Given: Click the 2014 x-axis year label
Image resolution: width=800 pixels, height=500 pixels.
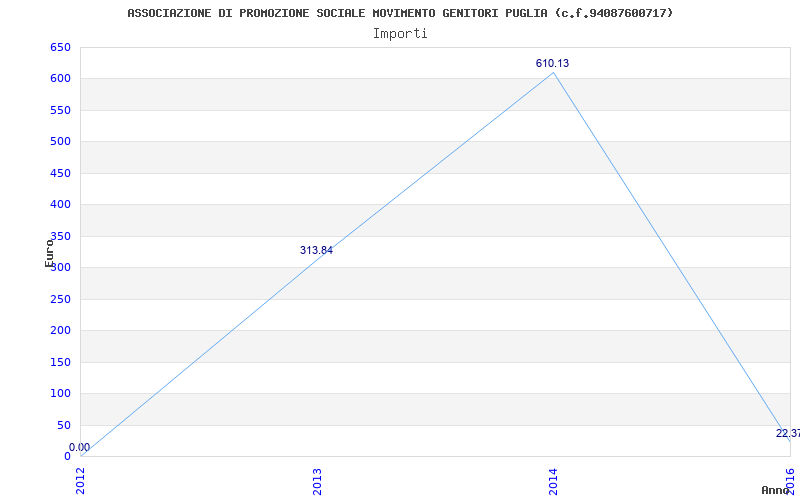Looking at the screenshot, I should (x=553, y=480).
